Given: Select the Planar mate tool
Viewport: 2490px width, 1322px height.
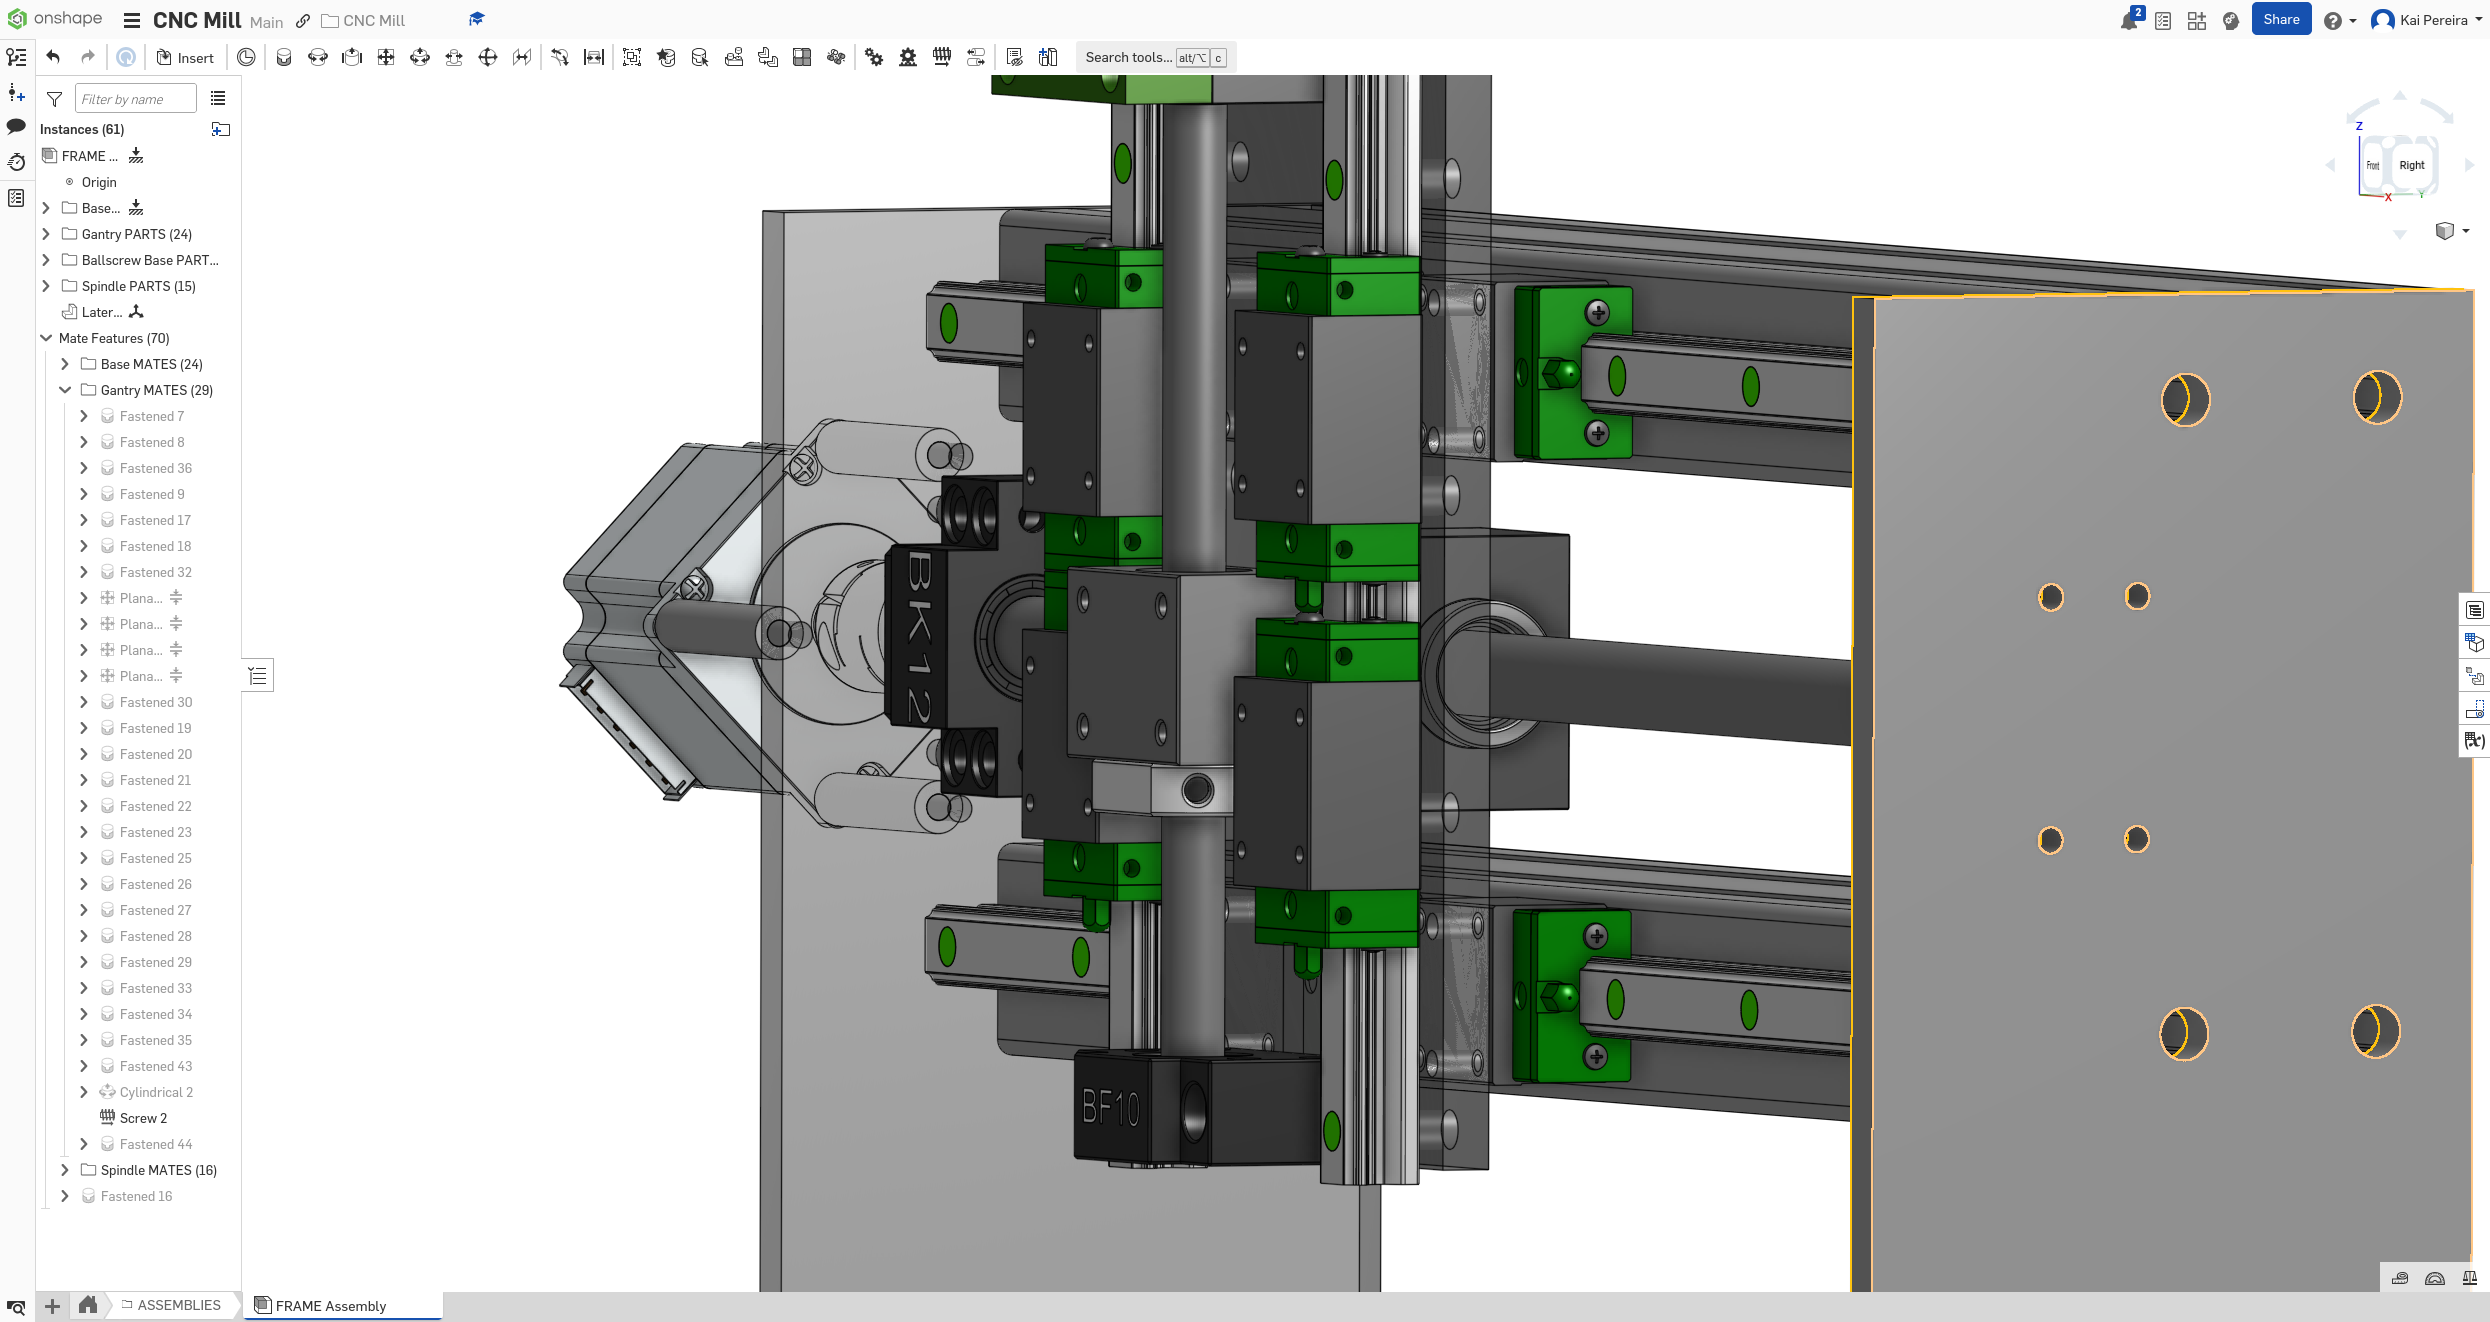Looking at the screenshot, I should pos(386,57).
